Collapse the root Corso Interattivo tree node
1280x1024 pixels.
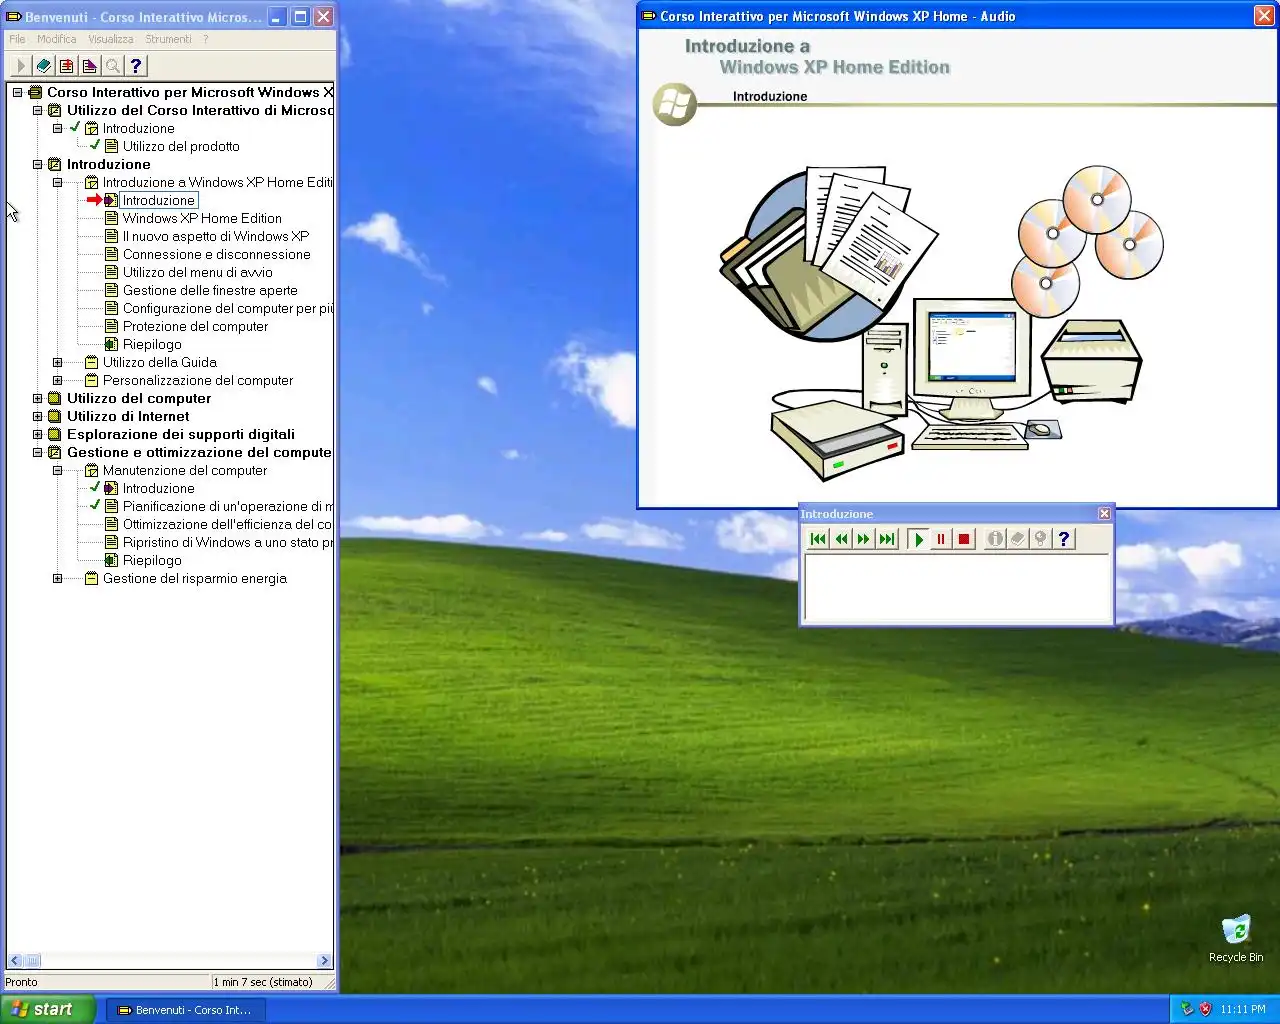point(17,92)
